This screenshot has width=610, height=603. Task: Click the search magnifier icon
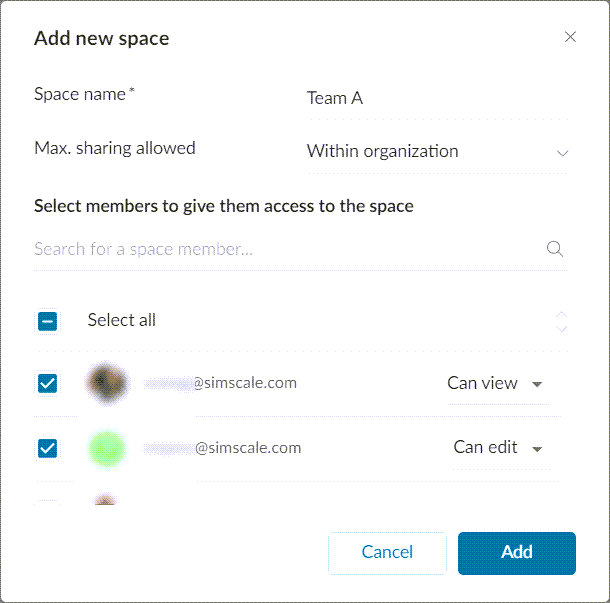tap(555, 249)
